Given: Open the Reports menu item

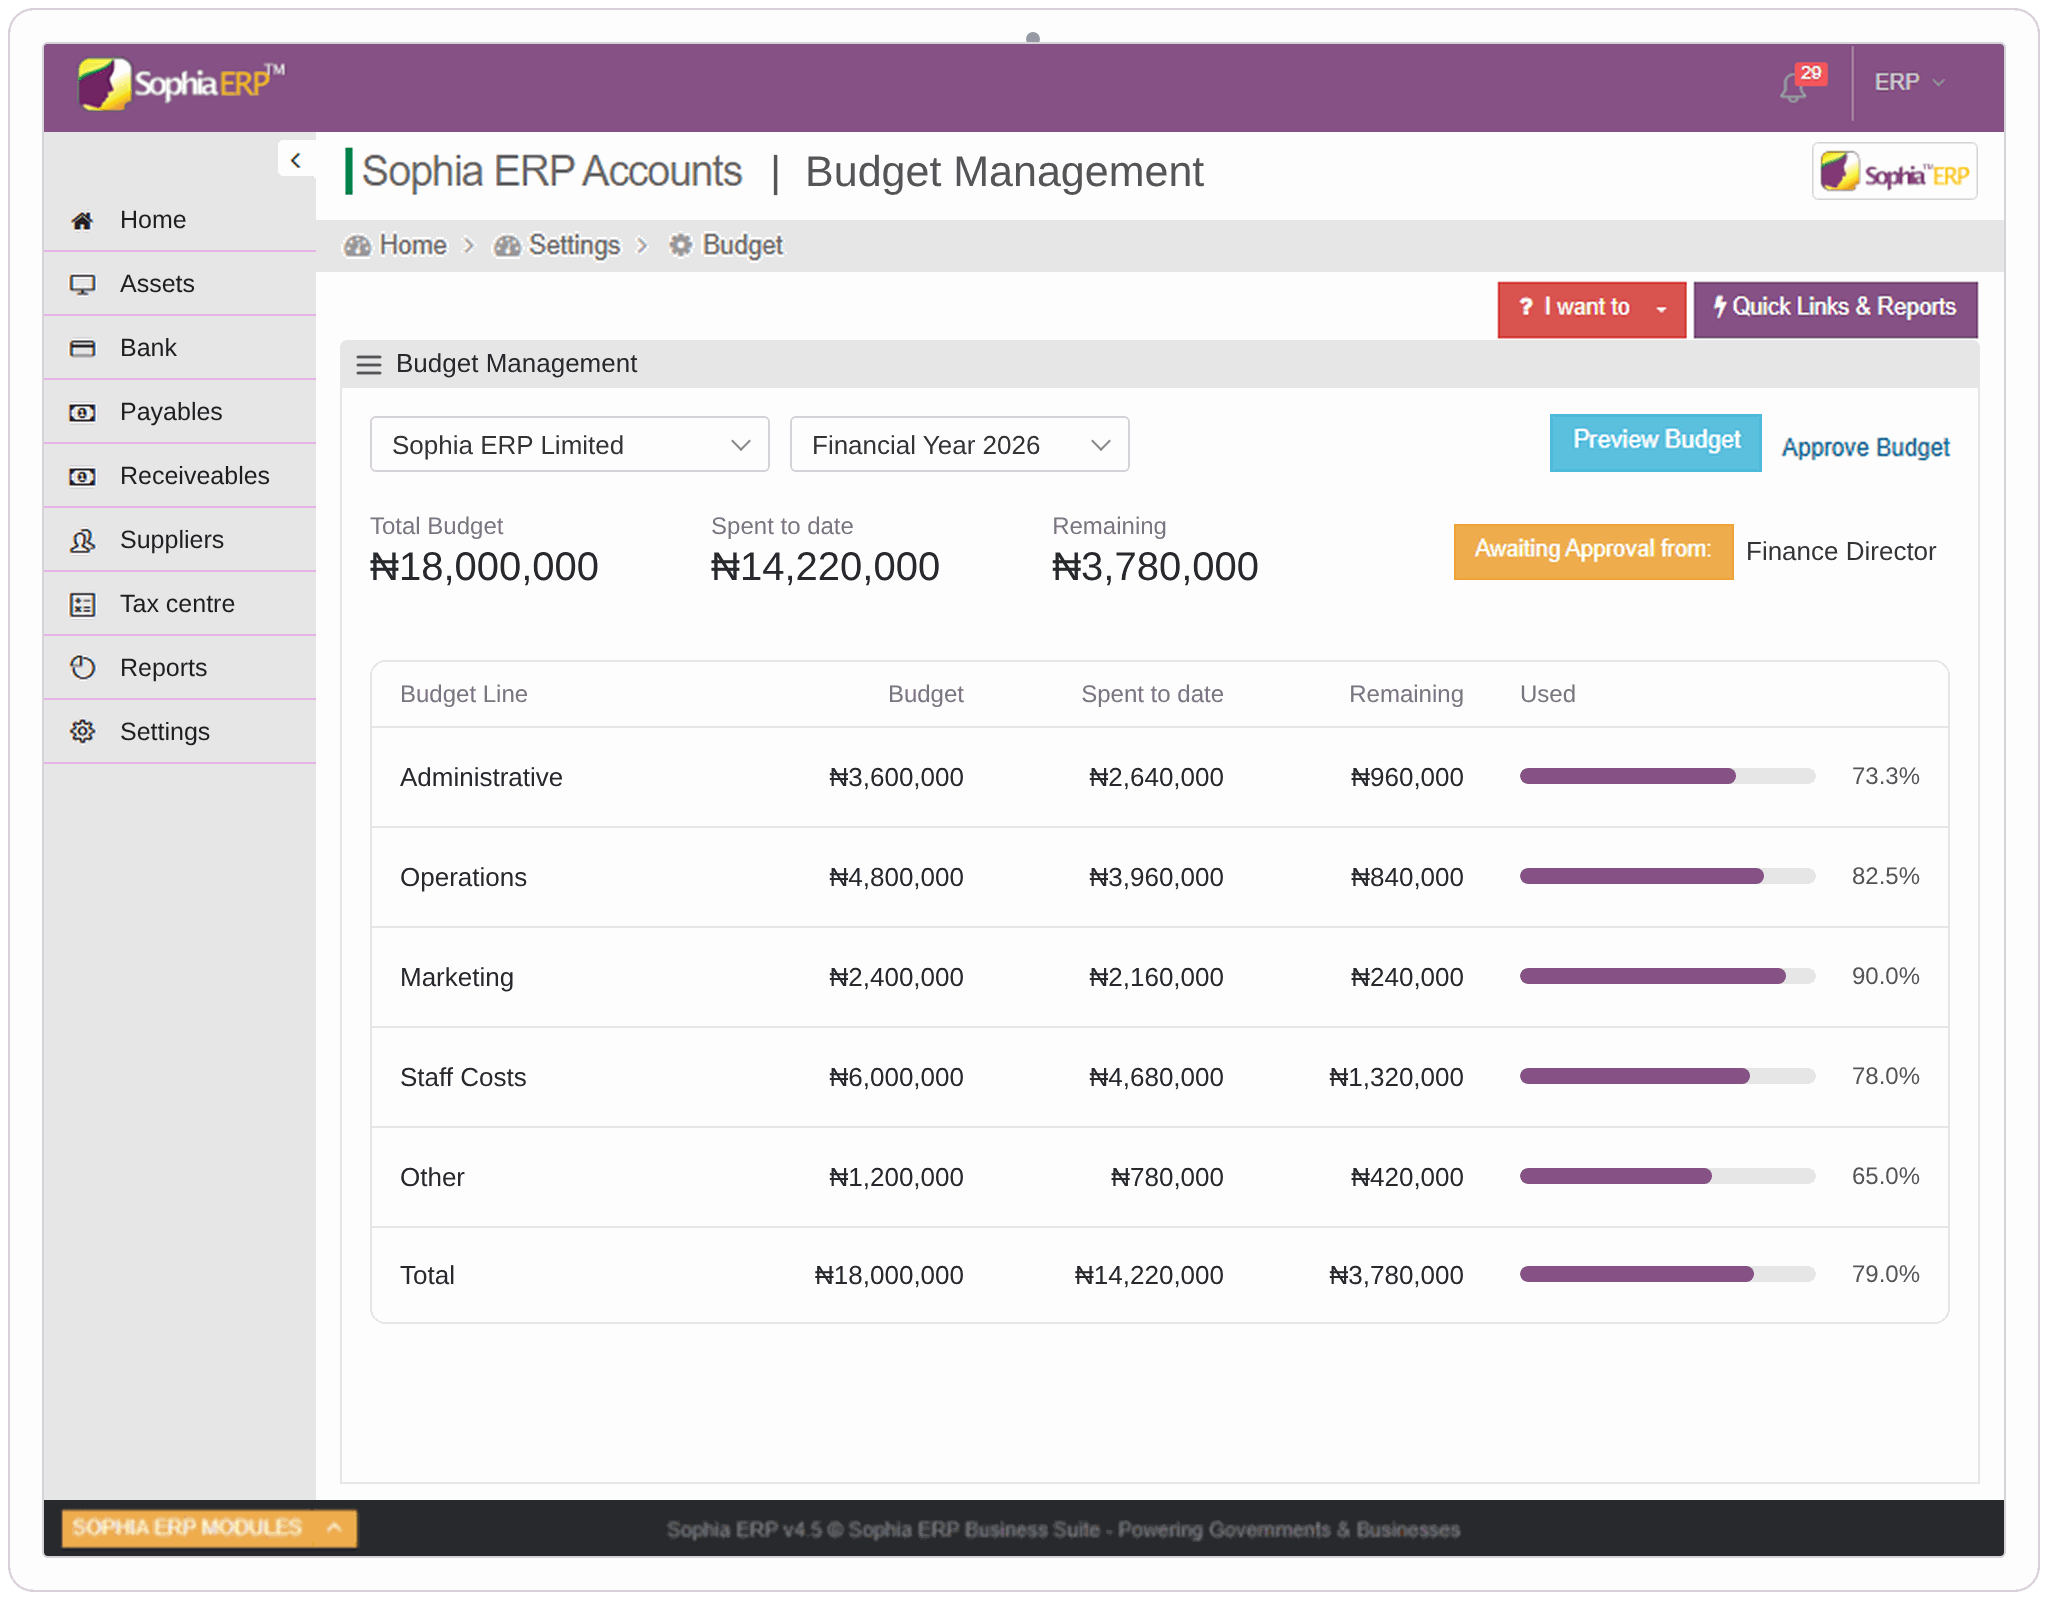Looking at the screenshot, I should click(180, 668).
